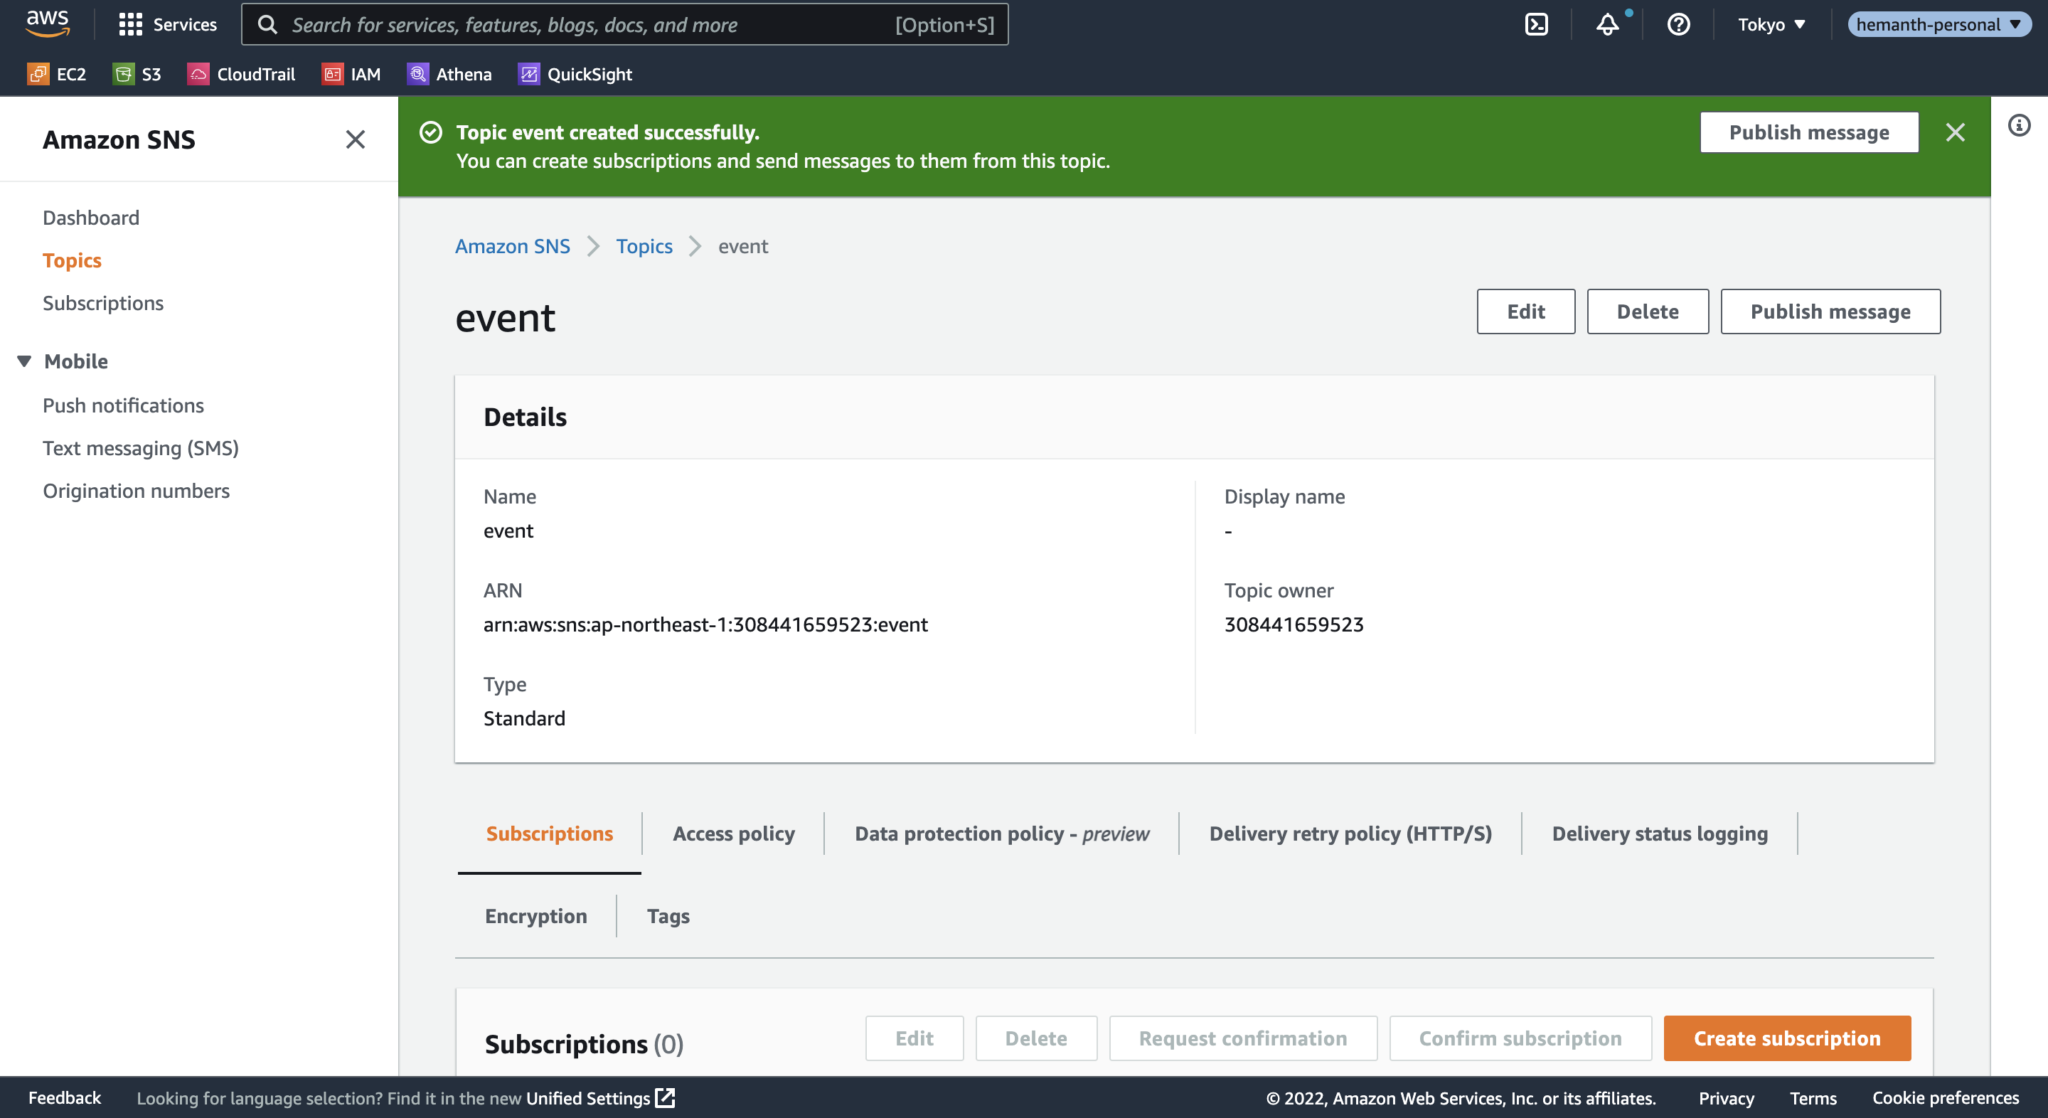Open the EC2 favorite shortcut

[57, 73]
